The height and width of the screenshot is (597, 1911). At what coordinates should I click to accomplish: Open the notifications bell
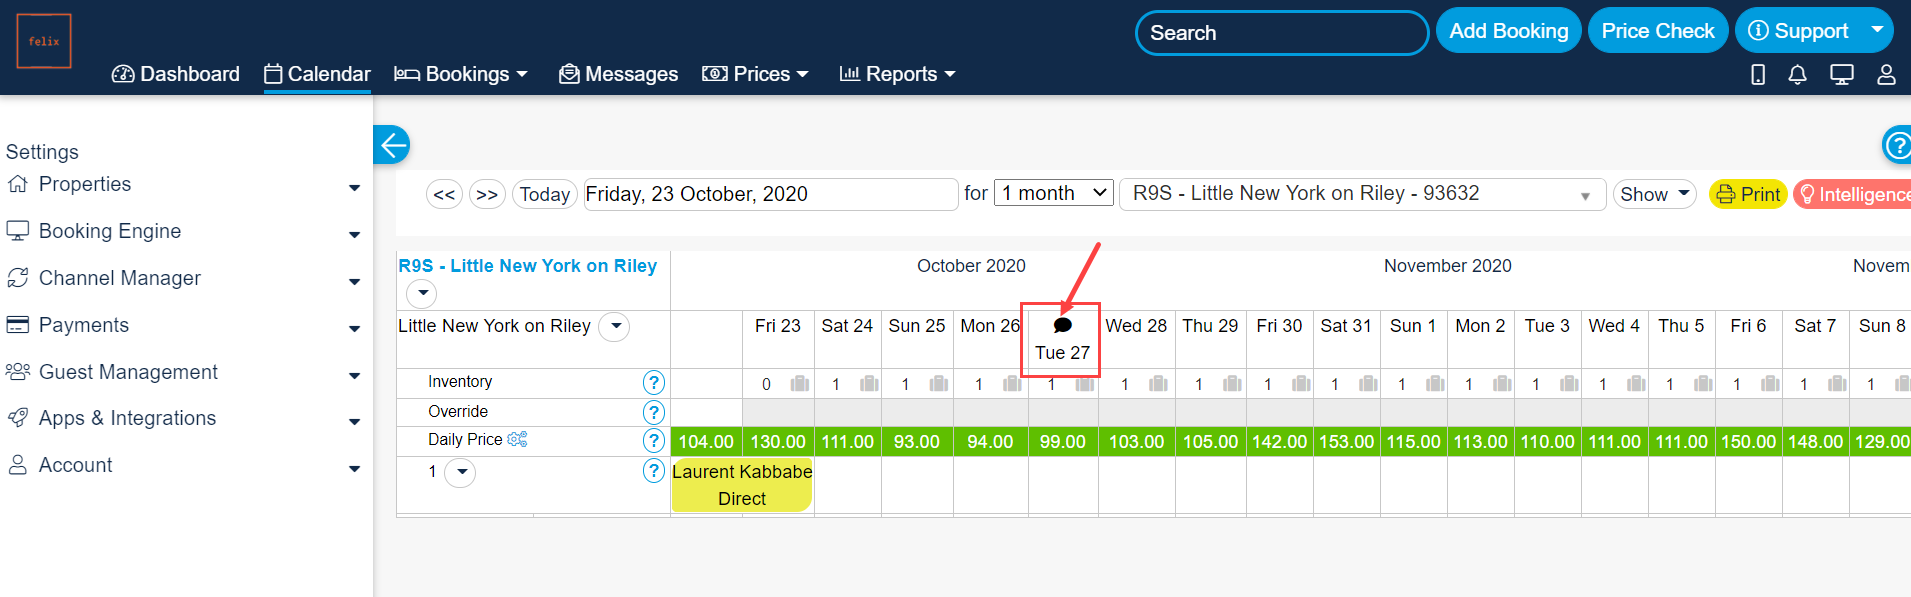coord(1797,74)
